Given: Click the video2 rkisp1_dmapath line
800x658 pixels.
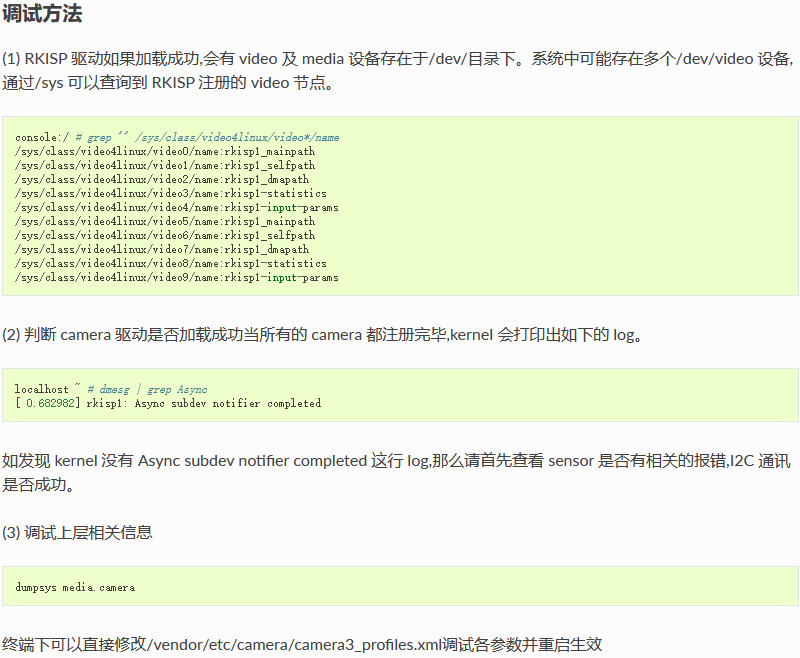Looking at the screenshot, I should pos(162,180).
